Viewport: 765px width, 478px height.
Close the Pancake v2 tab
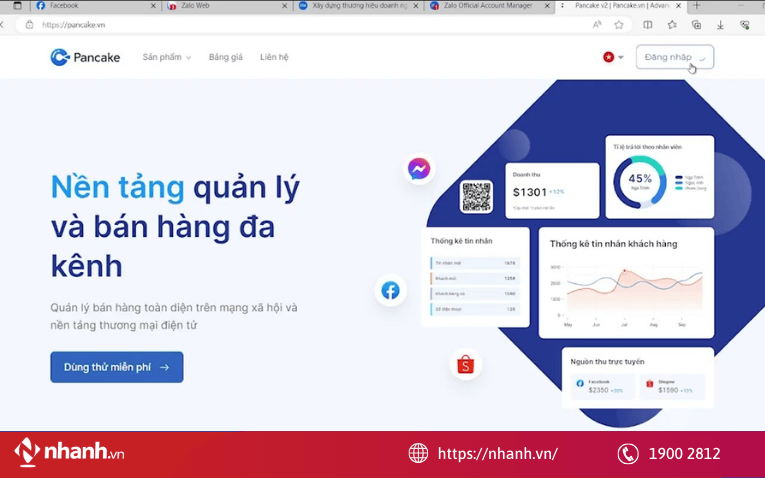[x=678, y=6]
